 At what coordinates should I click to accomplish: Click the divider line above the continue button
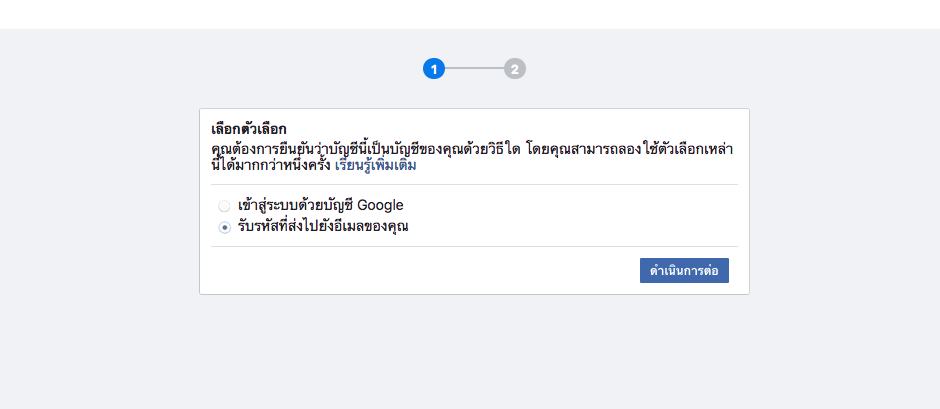click(474, 246)
